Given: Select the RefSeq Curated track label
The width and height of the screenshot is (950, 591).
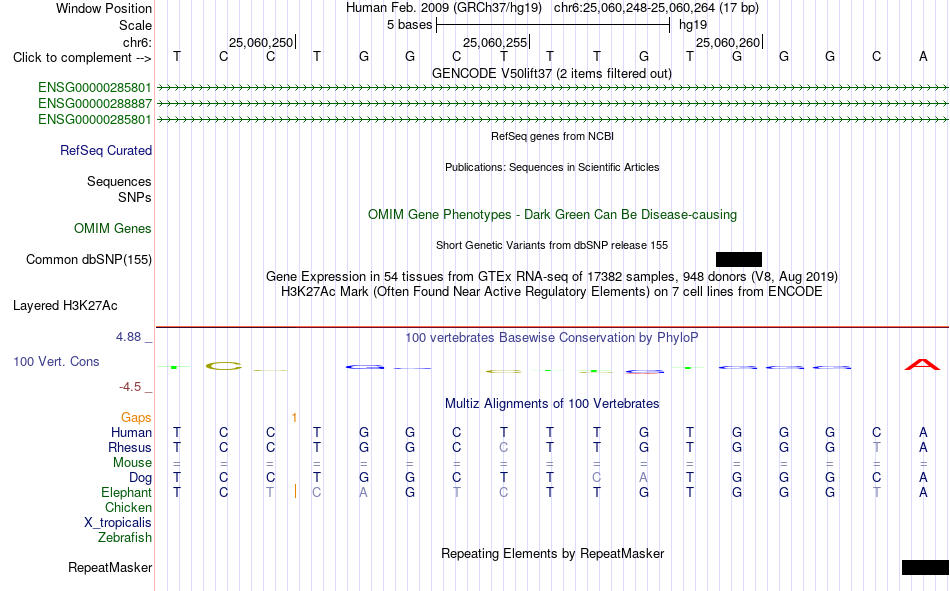Looking at the screenshot, I should coord(106,150).
